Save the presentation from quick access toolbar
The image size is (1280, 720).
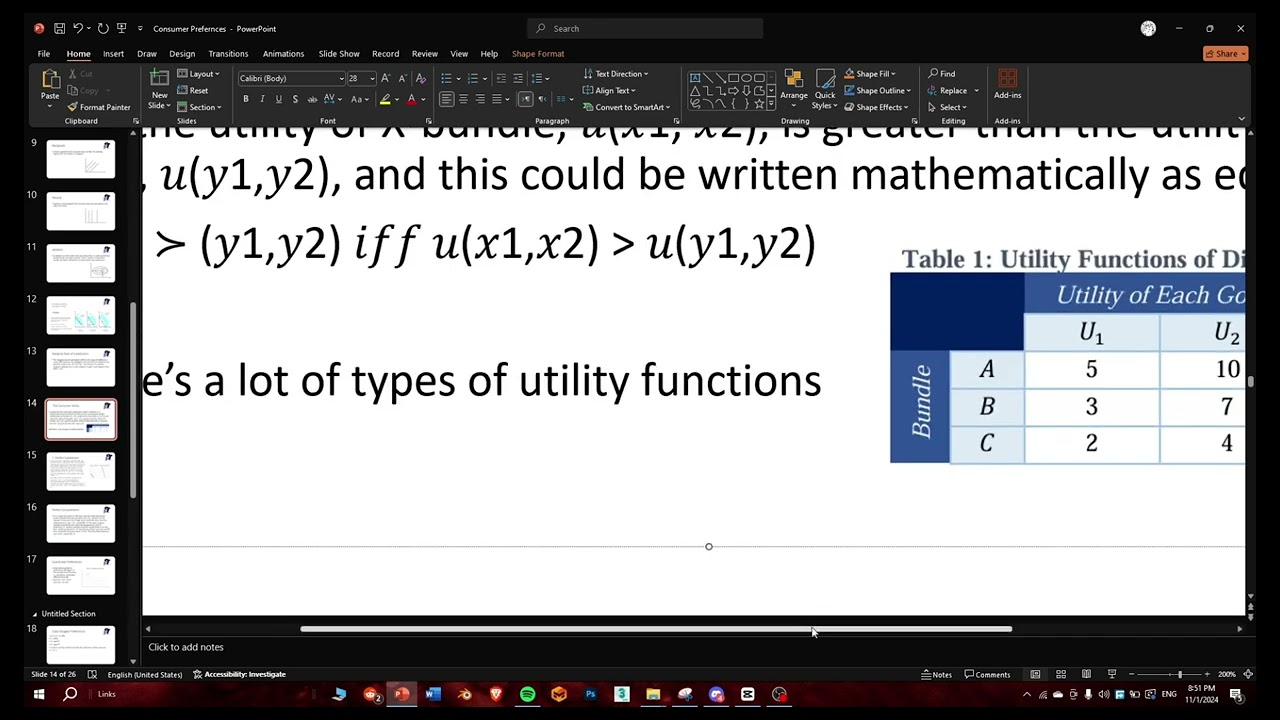point(60,28)
